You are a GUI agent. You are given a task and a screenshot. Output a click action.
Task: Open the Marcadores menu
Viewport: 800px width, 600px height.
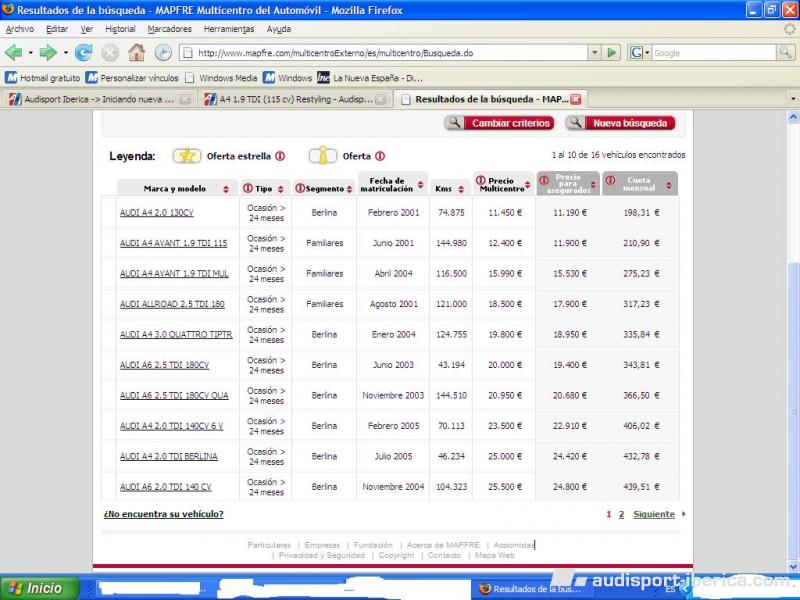[169, 29]
